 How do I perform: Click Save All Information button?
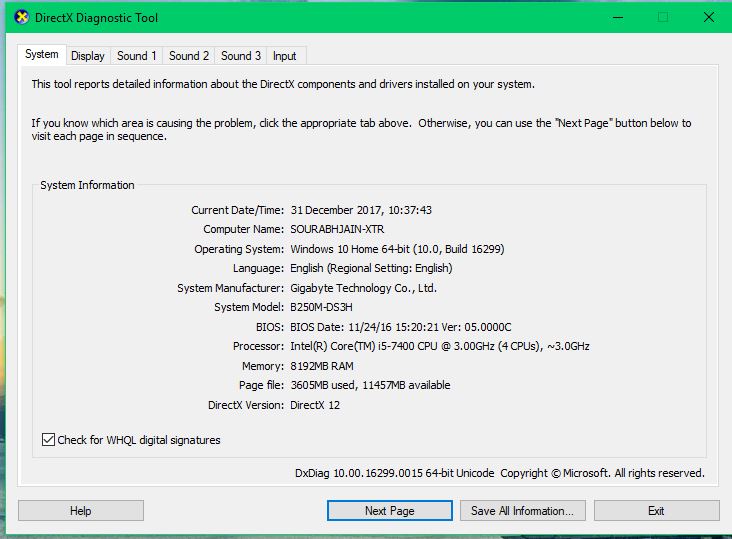[522, 511]
